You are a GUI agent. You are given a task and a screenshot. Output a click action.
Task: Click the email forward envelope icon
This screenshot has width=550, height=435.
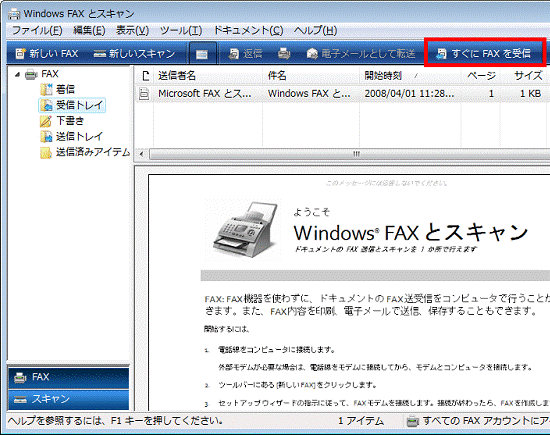click(311, 54)
